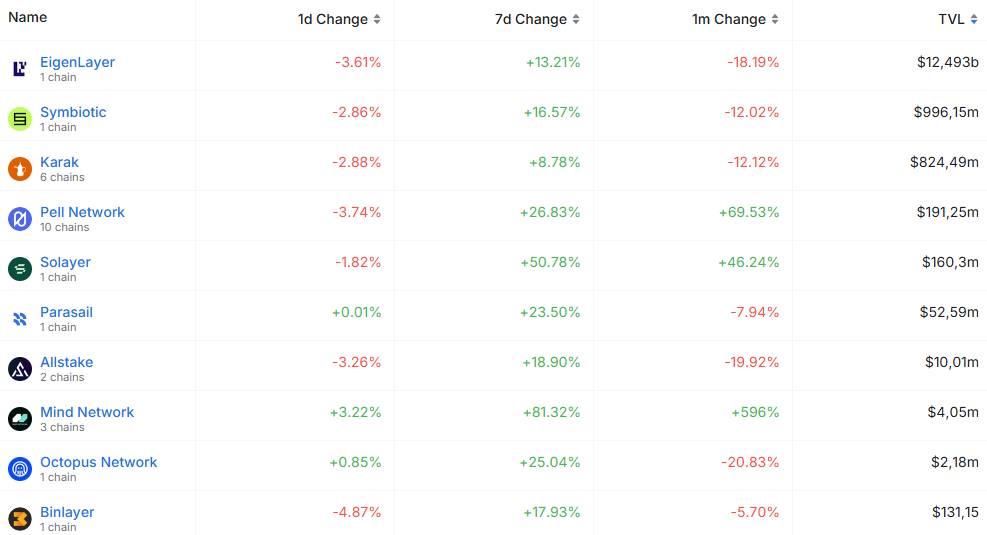This screenshot has height=535, width=987.
Task: Click the Allstake logo icon
Action: [20, 369]
